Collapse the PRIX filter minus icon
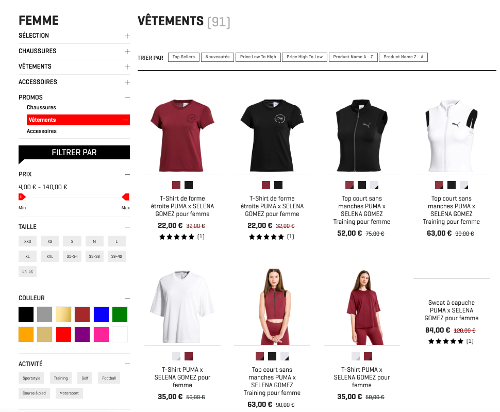 (127, 174)
